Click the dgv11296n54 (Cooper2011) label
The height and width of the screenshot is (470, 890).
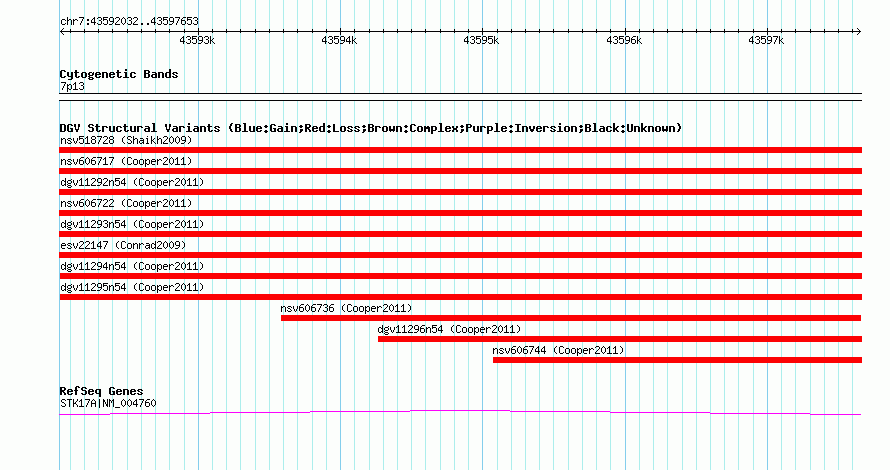click(449, 329)
